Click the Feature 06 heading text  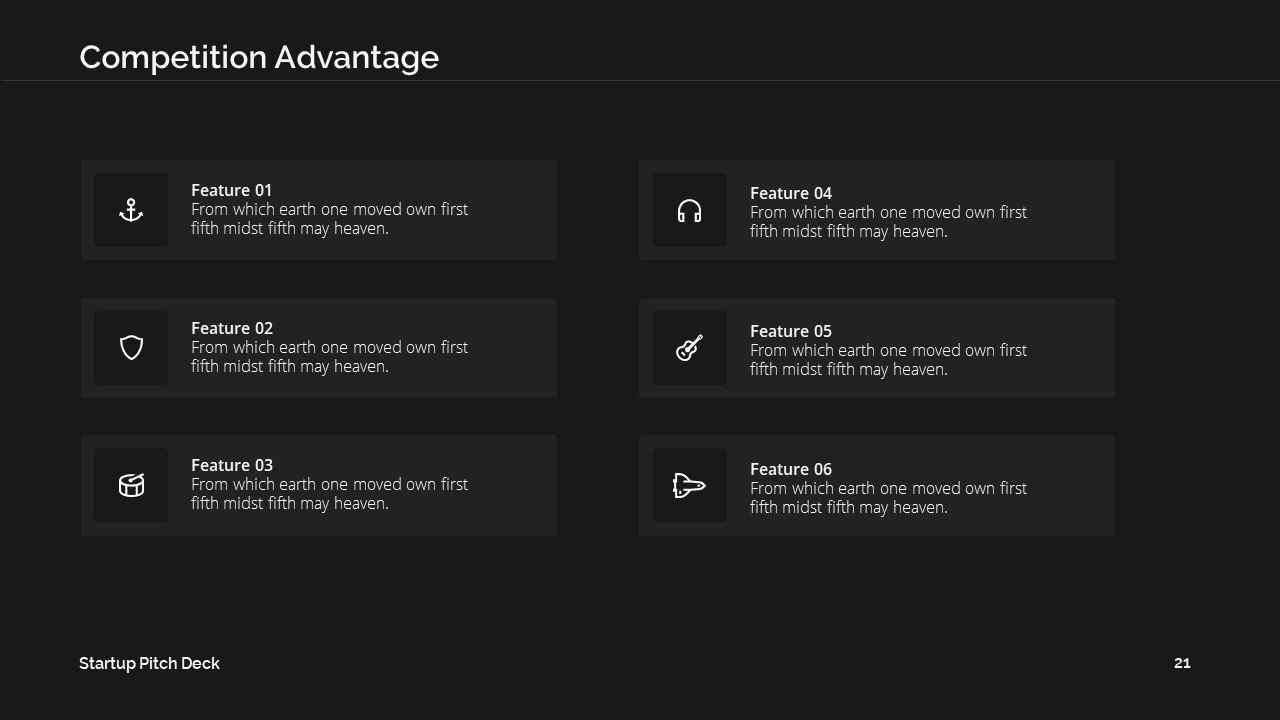point(790,469)
